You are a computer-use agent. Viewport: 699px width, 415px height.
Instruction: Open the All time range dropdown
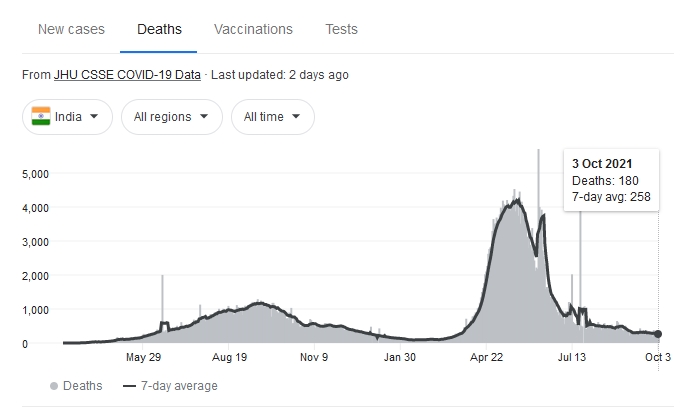coord(272,117)
